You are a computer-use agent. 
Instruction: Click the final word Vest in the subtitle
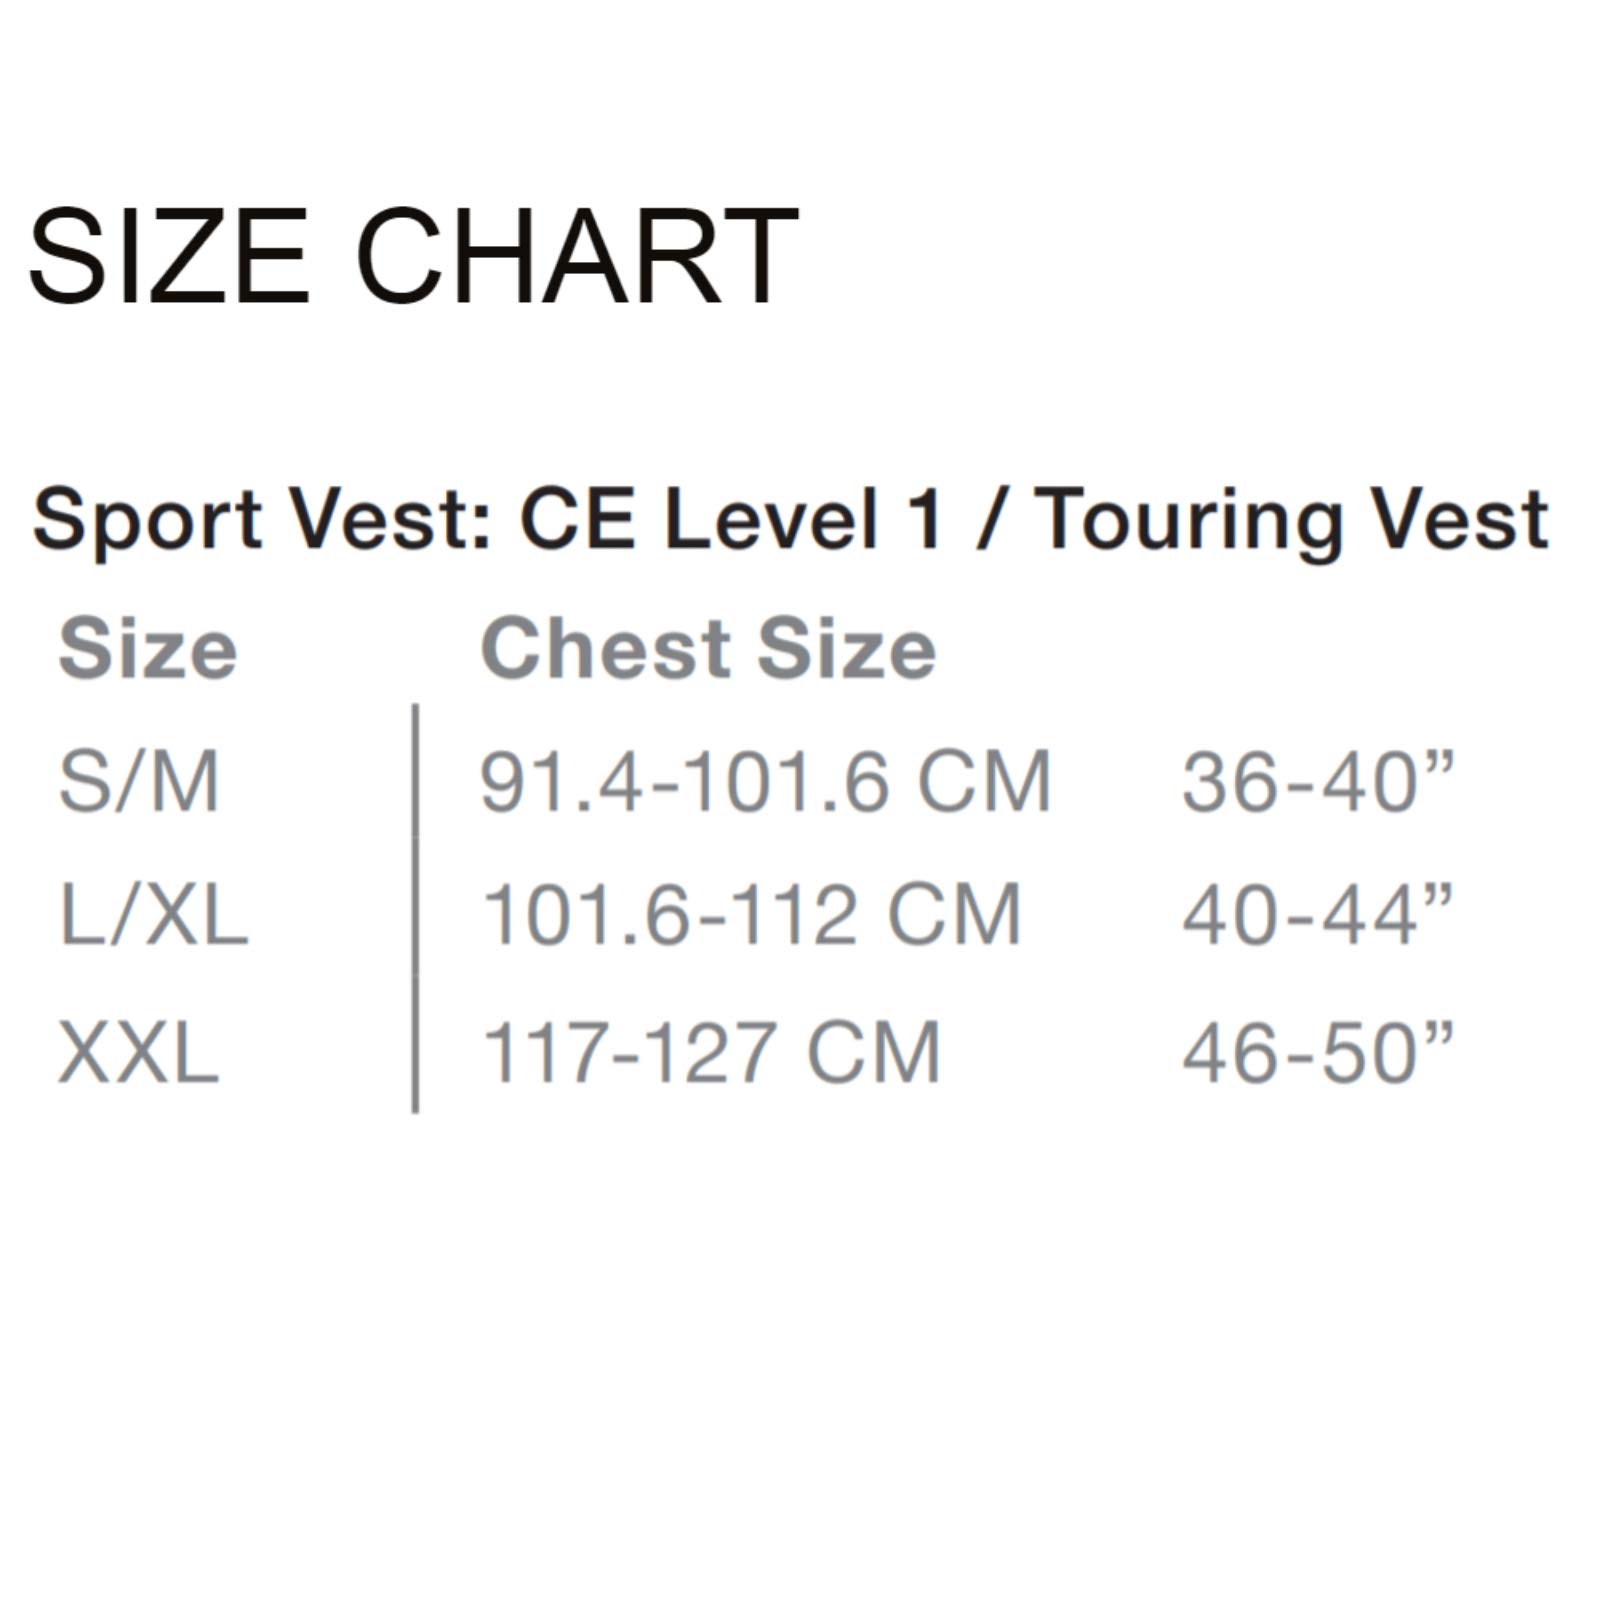[1460, 519]
